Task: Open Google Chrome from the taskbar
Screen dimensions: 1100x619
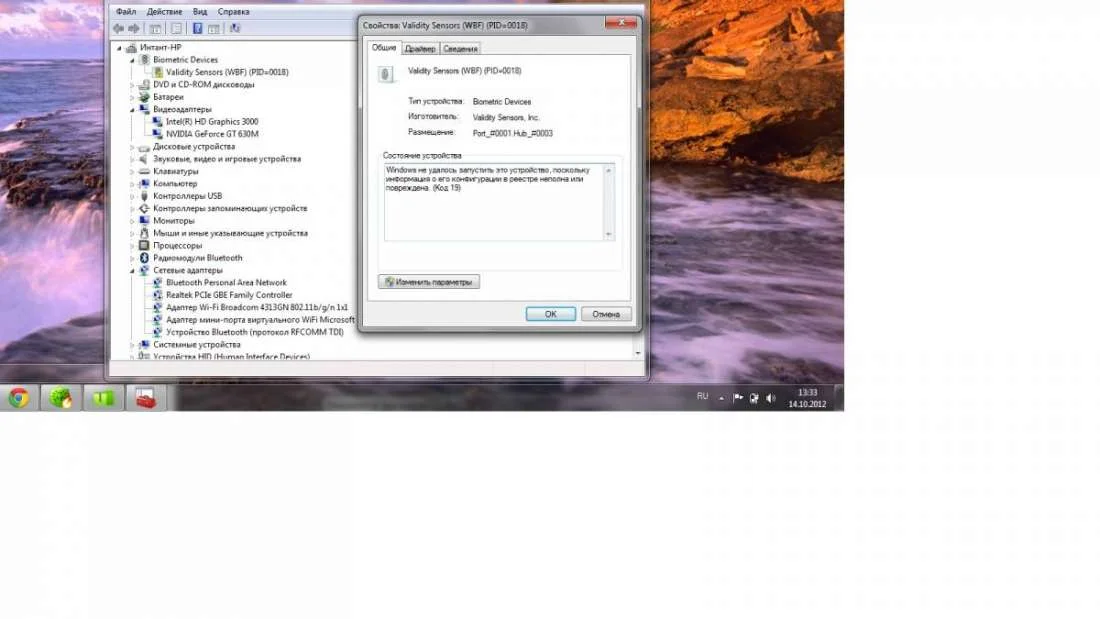Action: (19, 398)
